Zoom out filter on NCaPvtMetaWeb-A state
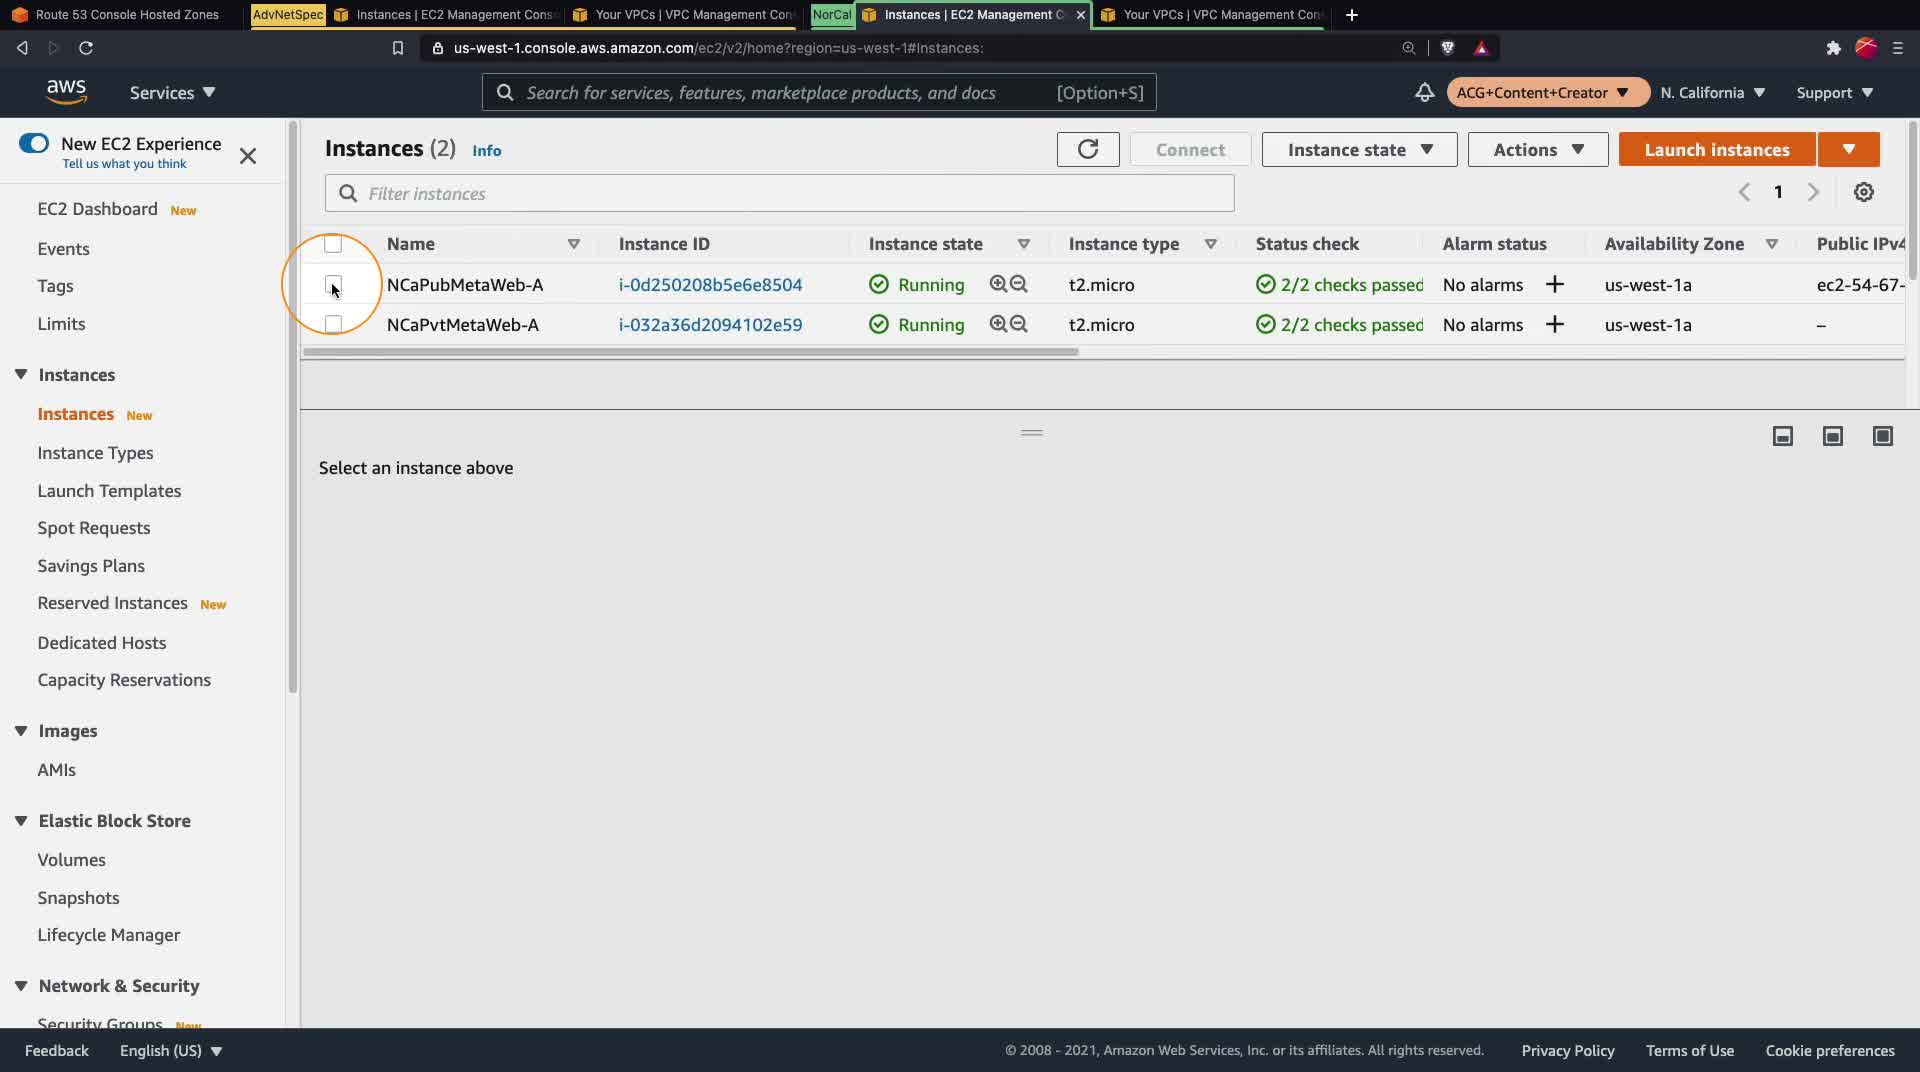This screenshot has height=1072, width=1920. click(x=1019, y=324)
